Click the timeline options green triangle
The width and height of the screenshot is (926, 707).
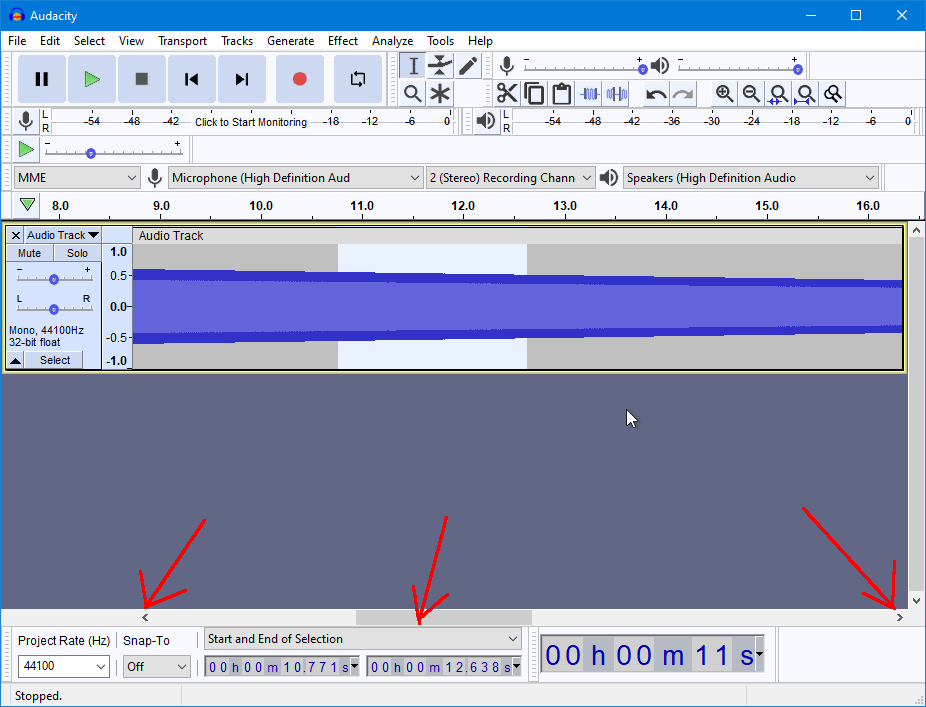point(27,205)
